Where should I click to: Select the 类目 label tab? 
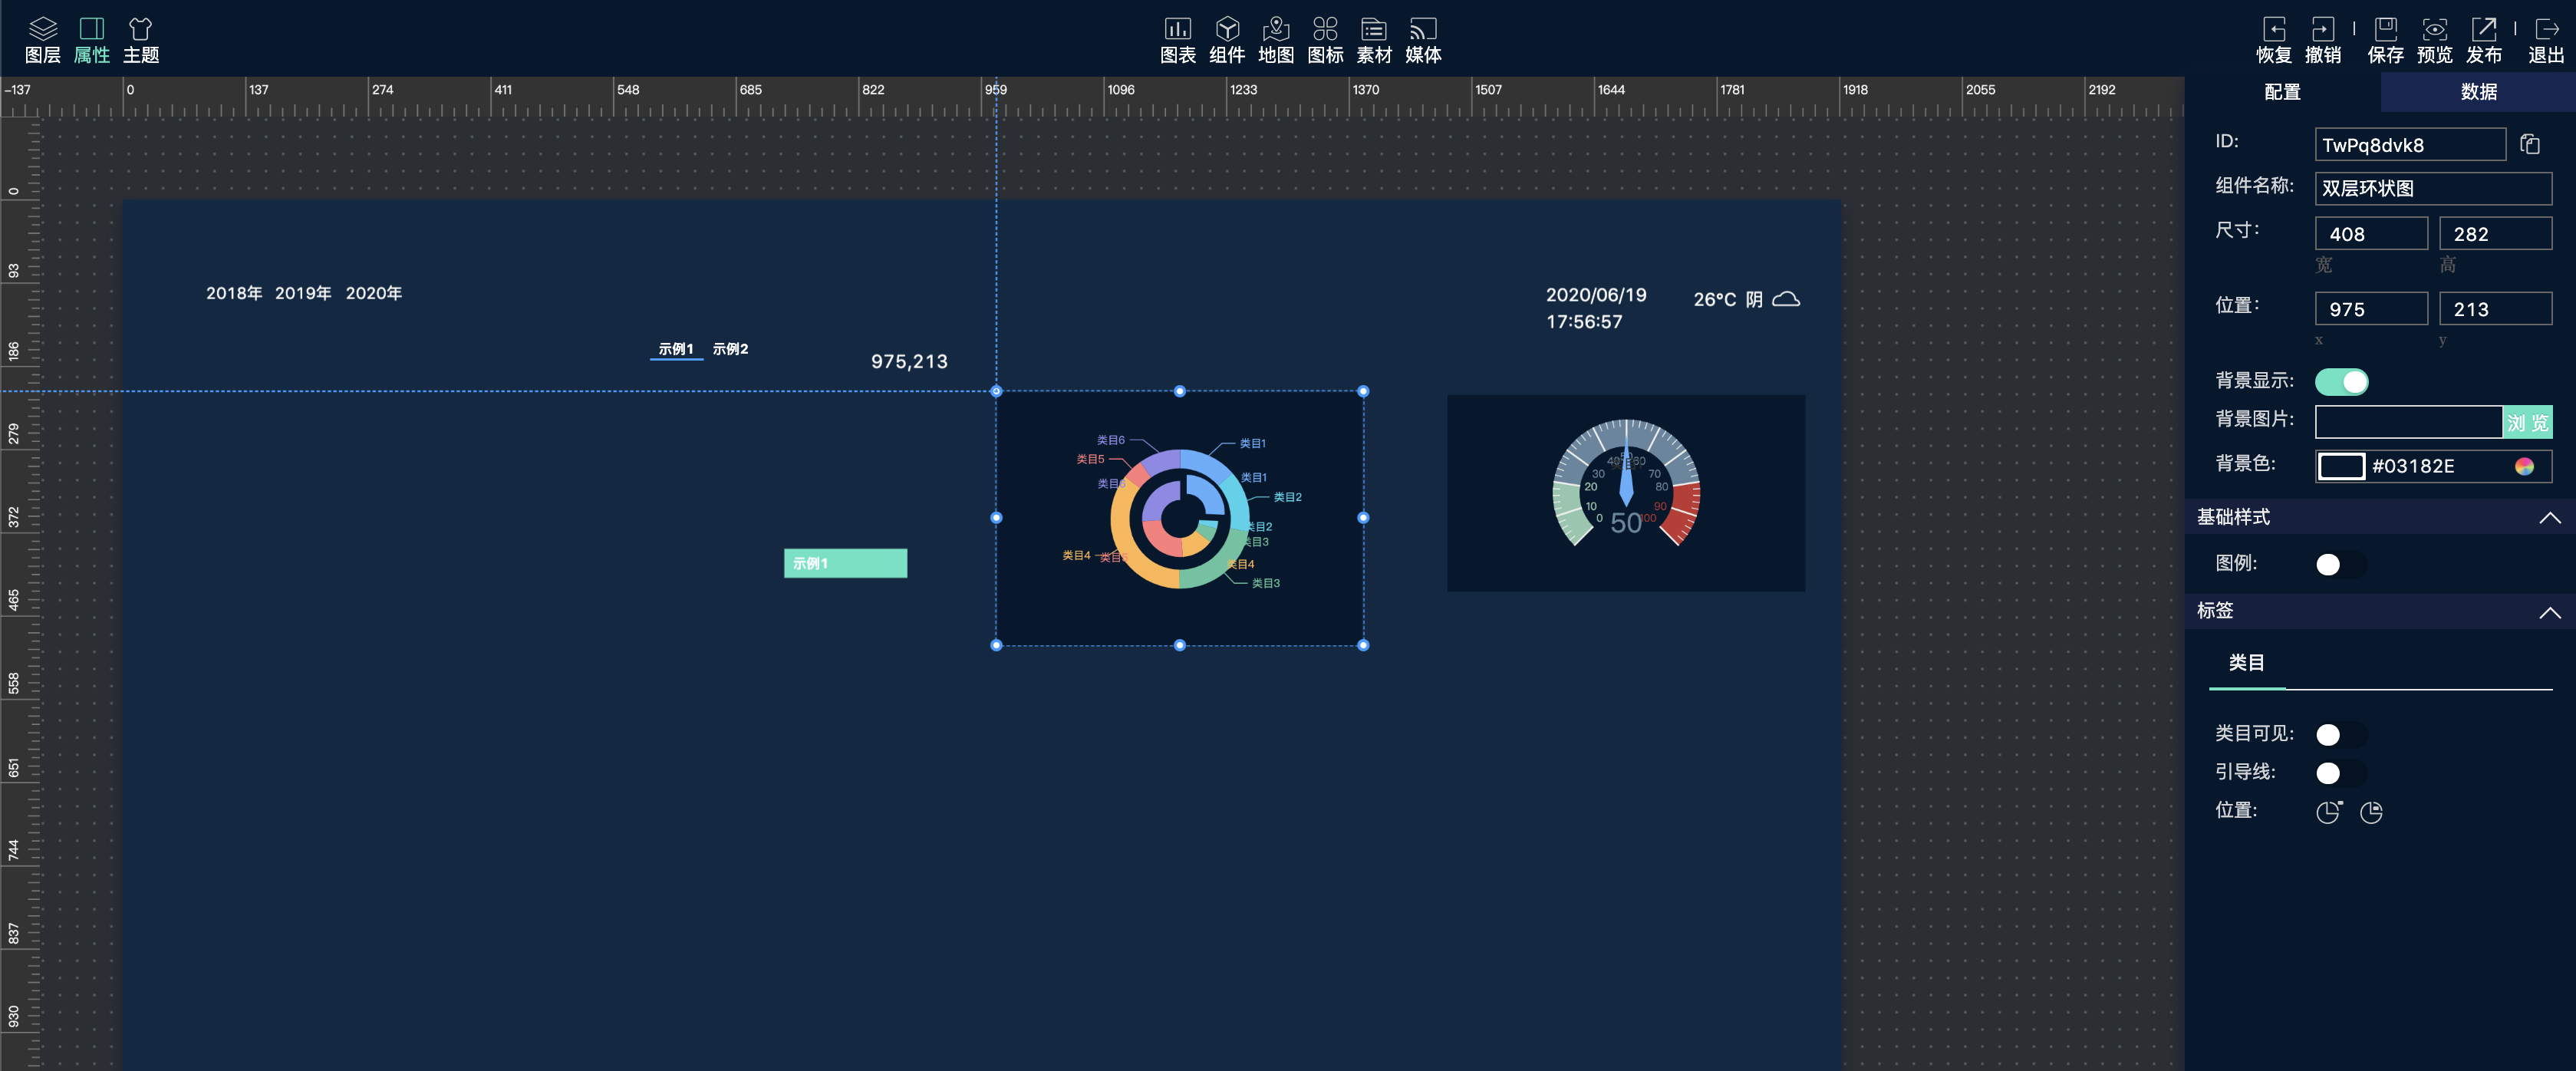pyautogui.click(x=2246, y=663)
